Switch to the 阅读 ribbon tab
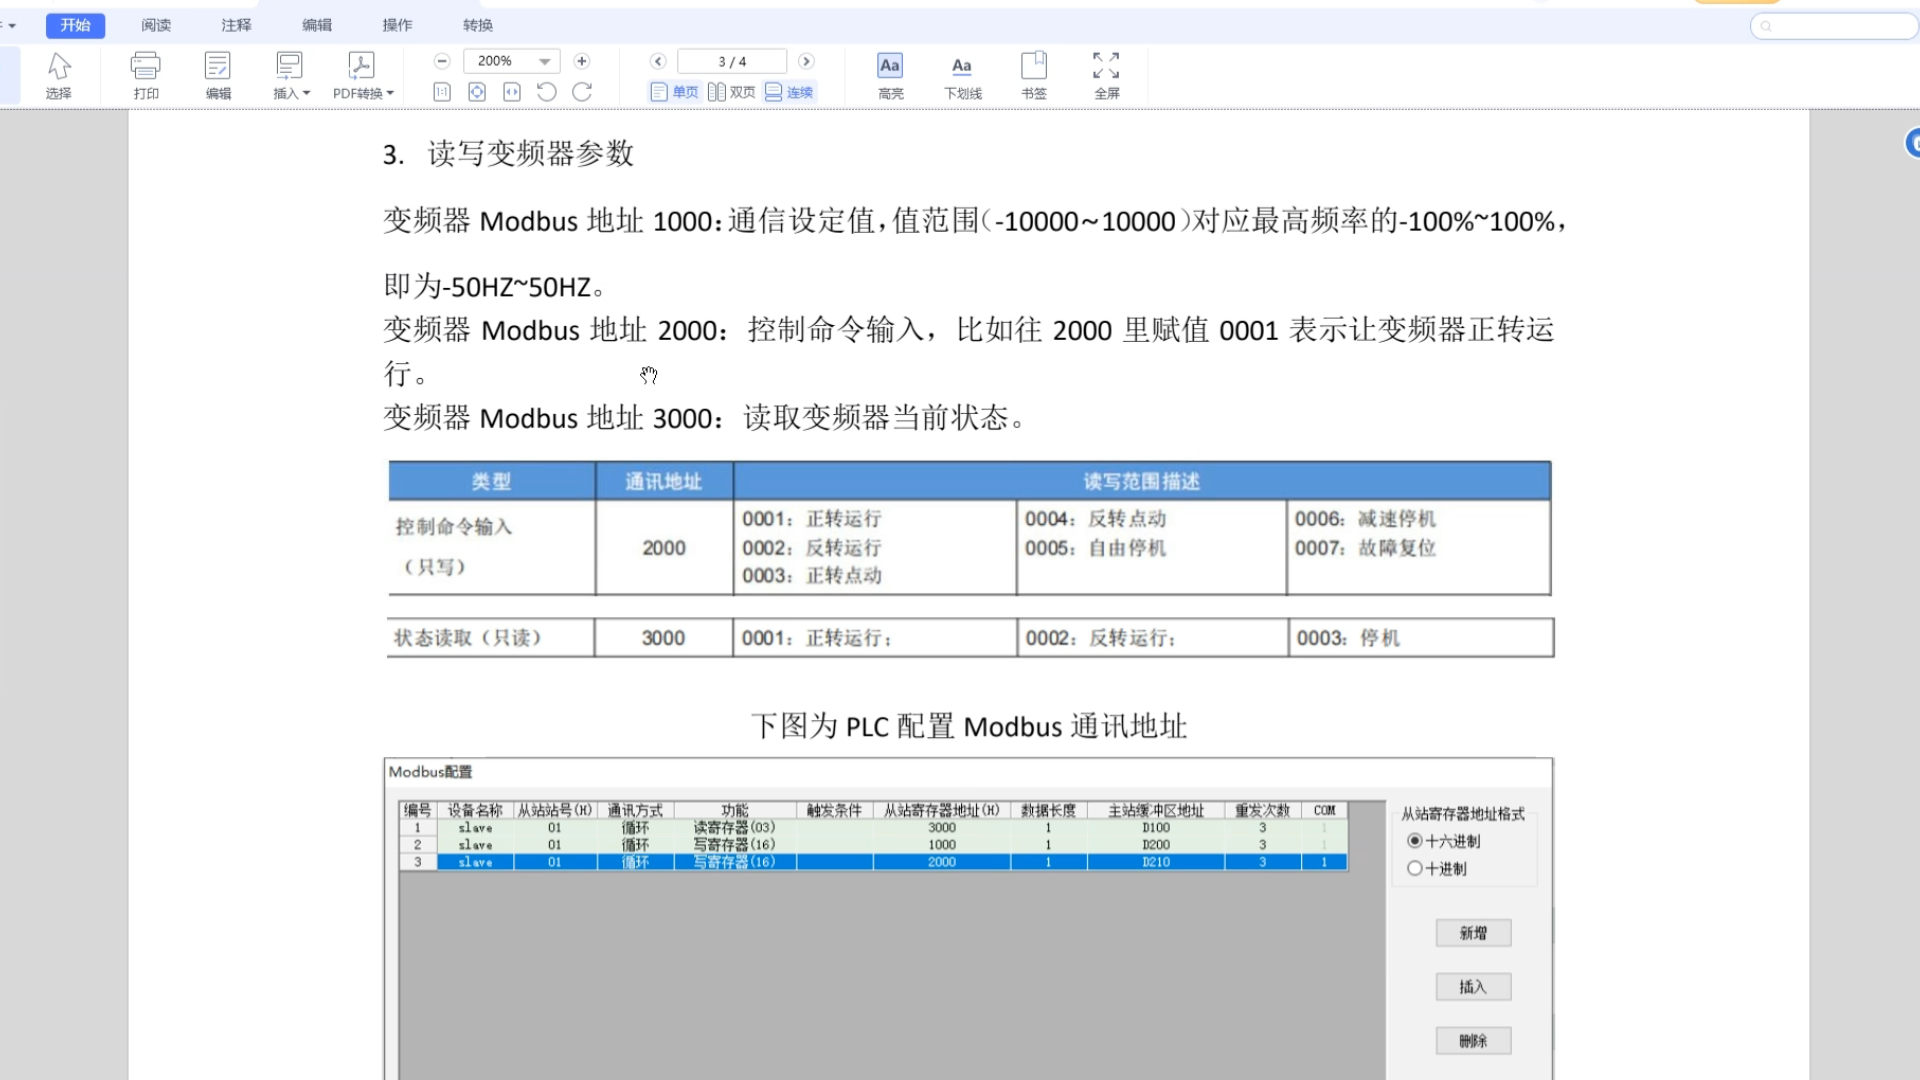The image size is (1920, 1080). click(155, 25)
